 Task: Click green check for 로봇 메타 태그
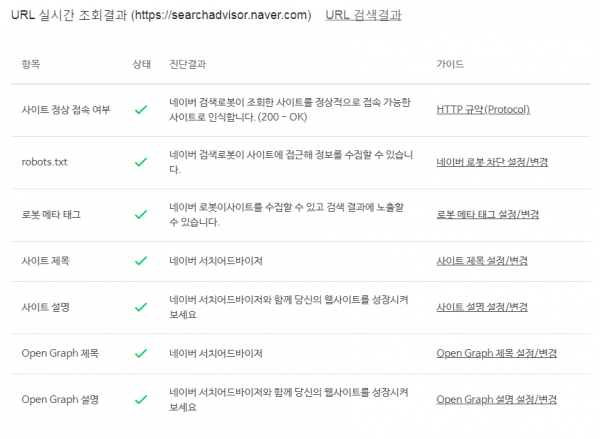click(x=141, y=215)
